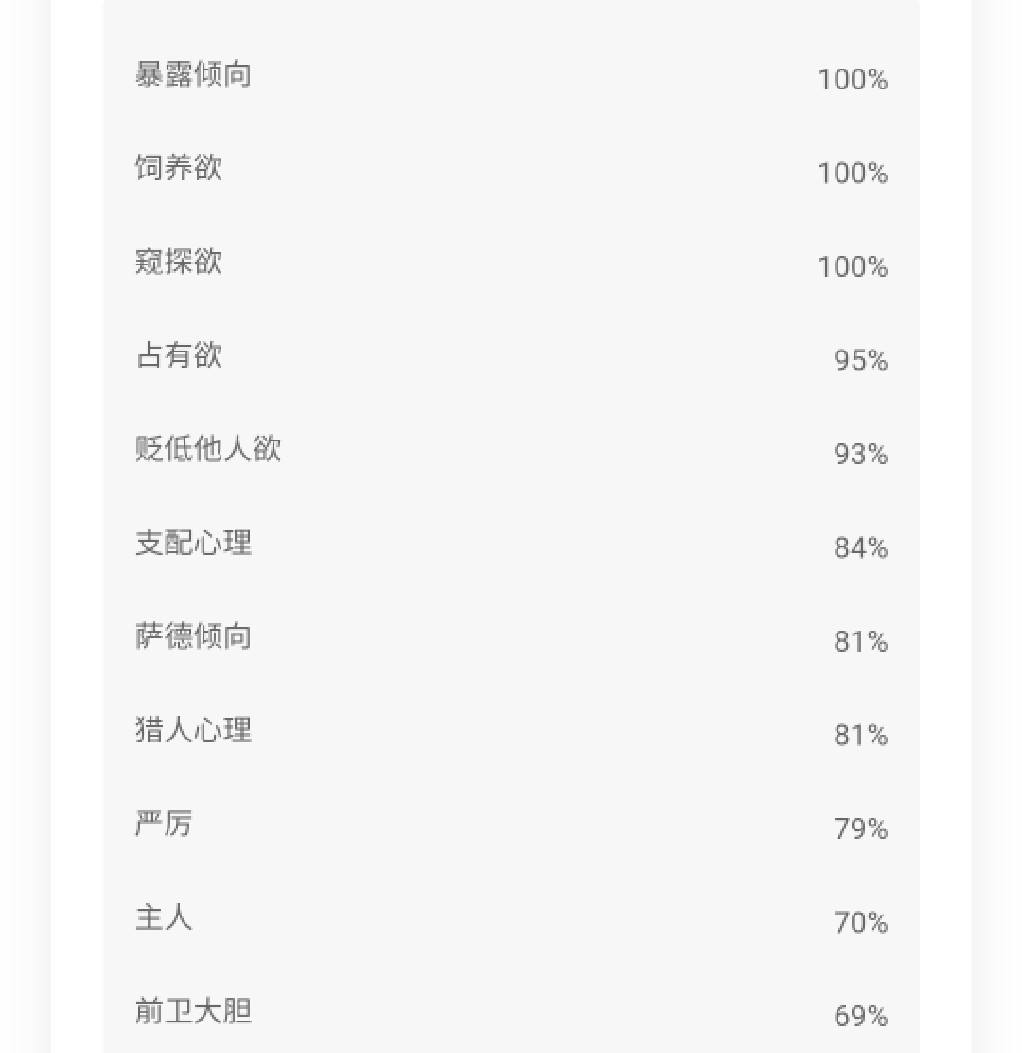Click the 79% score value
Viewport: 1022px width, 1053px height.
pyautogui.click(x=861, y=829)
